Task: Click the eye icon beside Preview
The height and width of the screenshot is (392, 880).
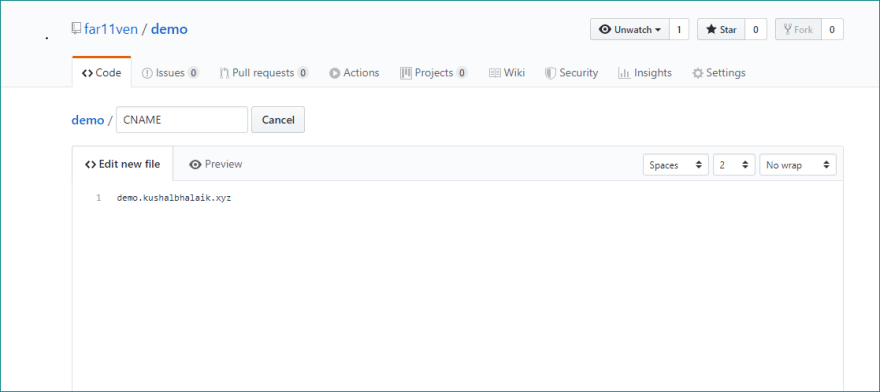Action: [195, 165]
